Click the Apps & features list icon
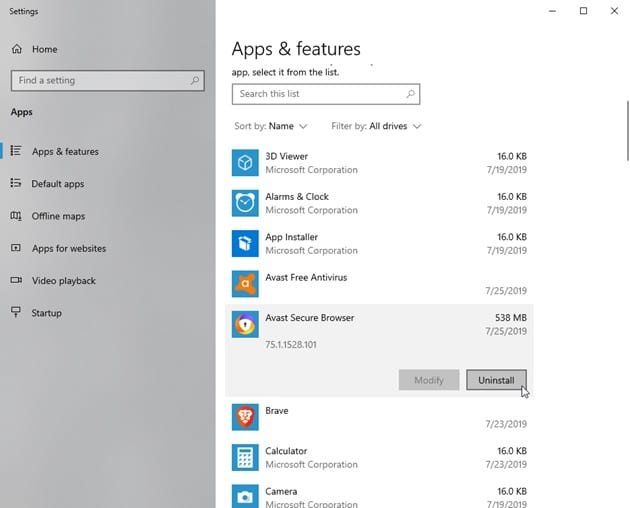 tap(16, 151)
